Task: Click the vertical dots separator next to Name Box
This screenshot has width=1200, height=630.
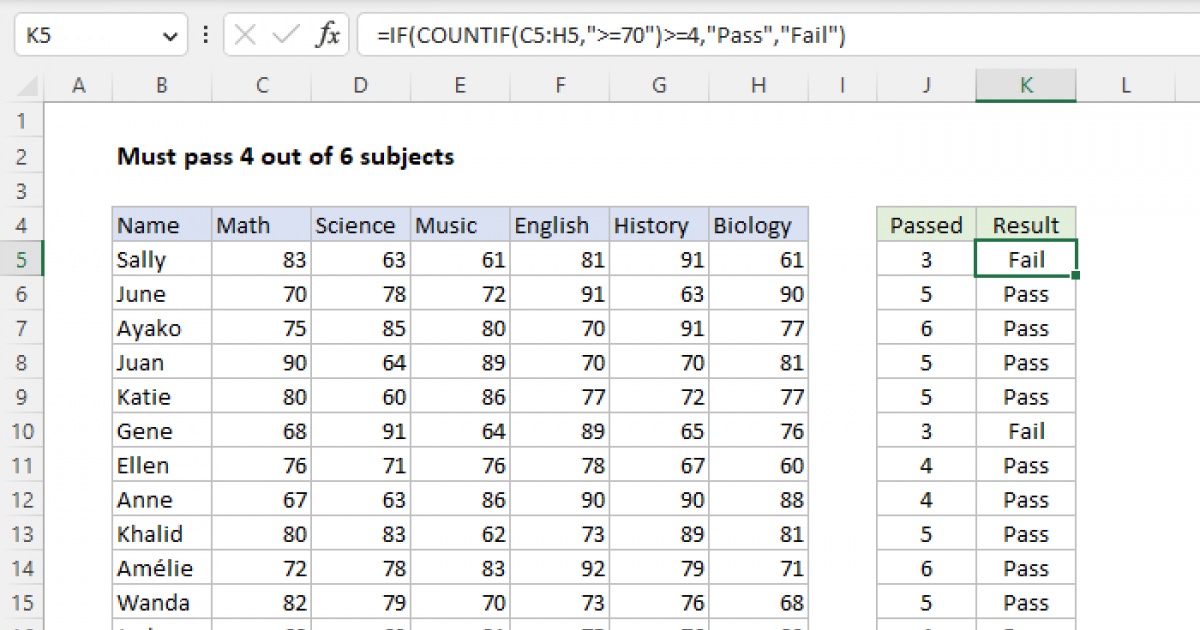Action: point(205,34)
